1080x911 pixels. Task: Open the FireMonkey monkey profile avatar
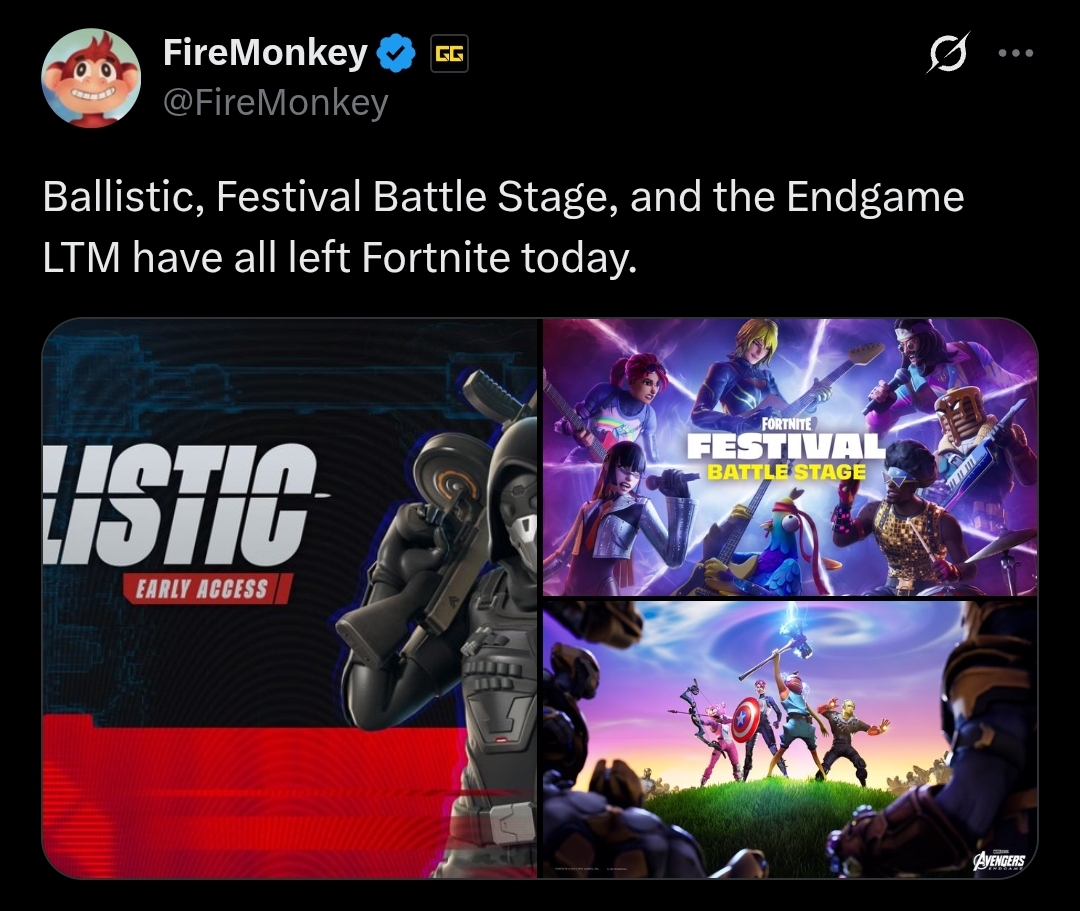91,78
